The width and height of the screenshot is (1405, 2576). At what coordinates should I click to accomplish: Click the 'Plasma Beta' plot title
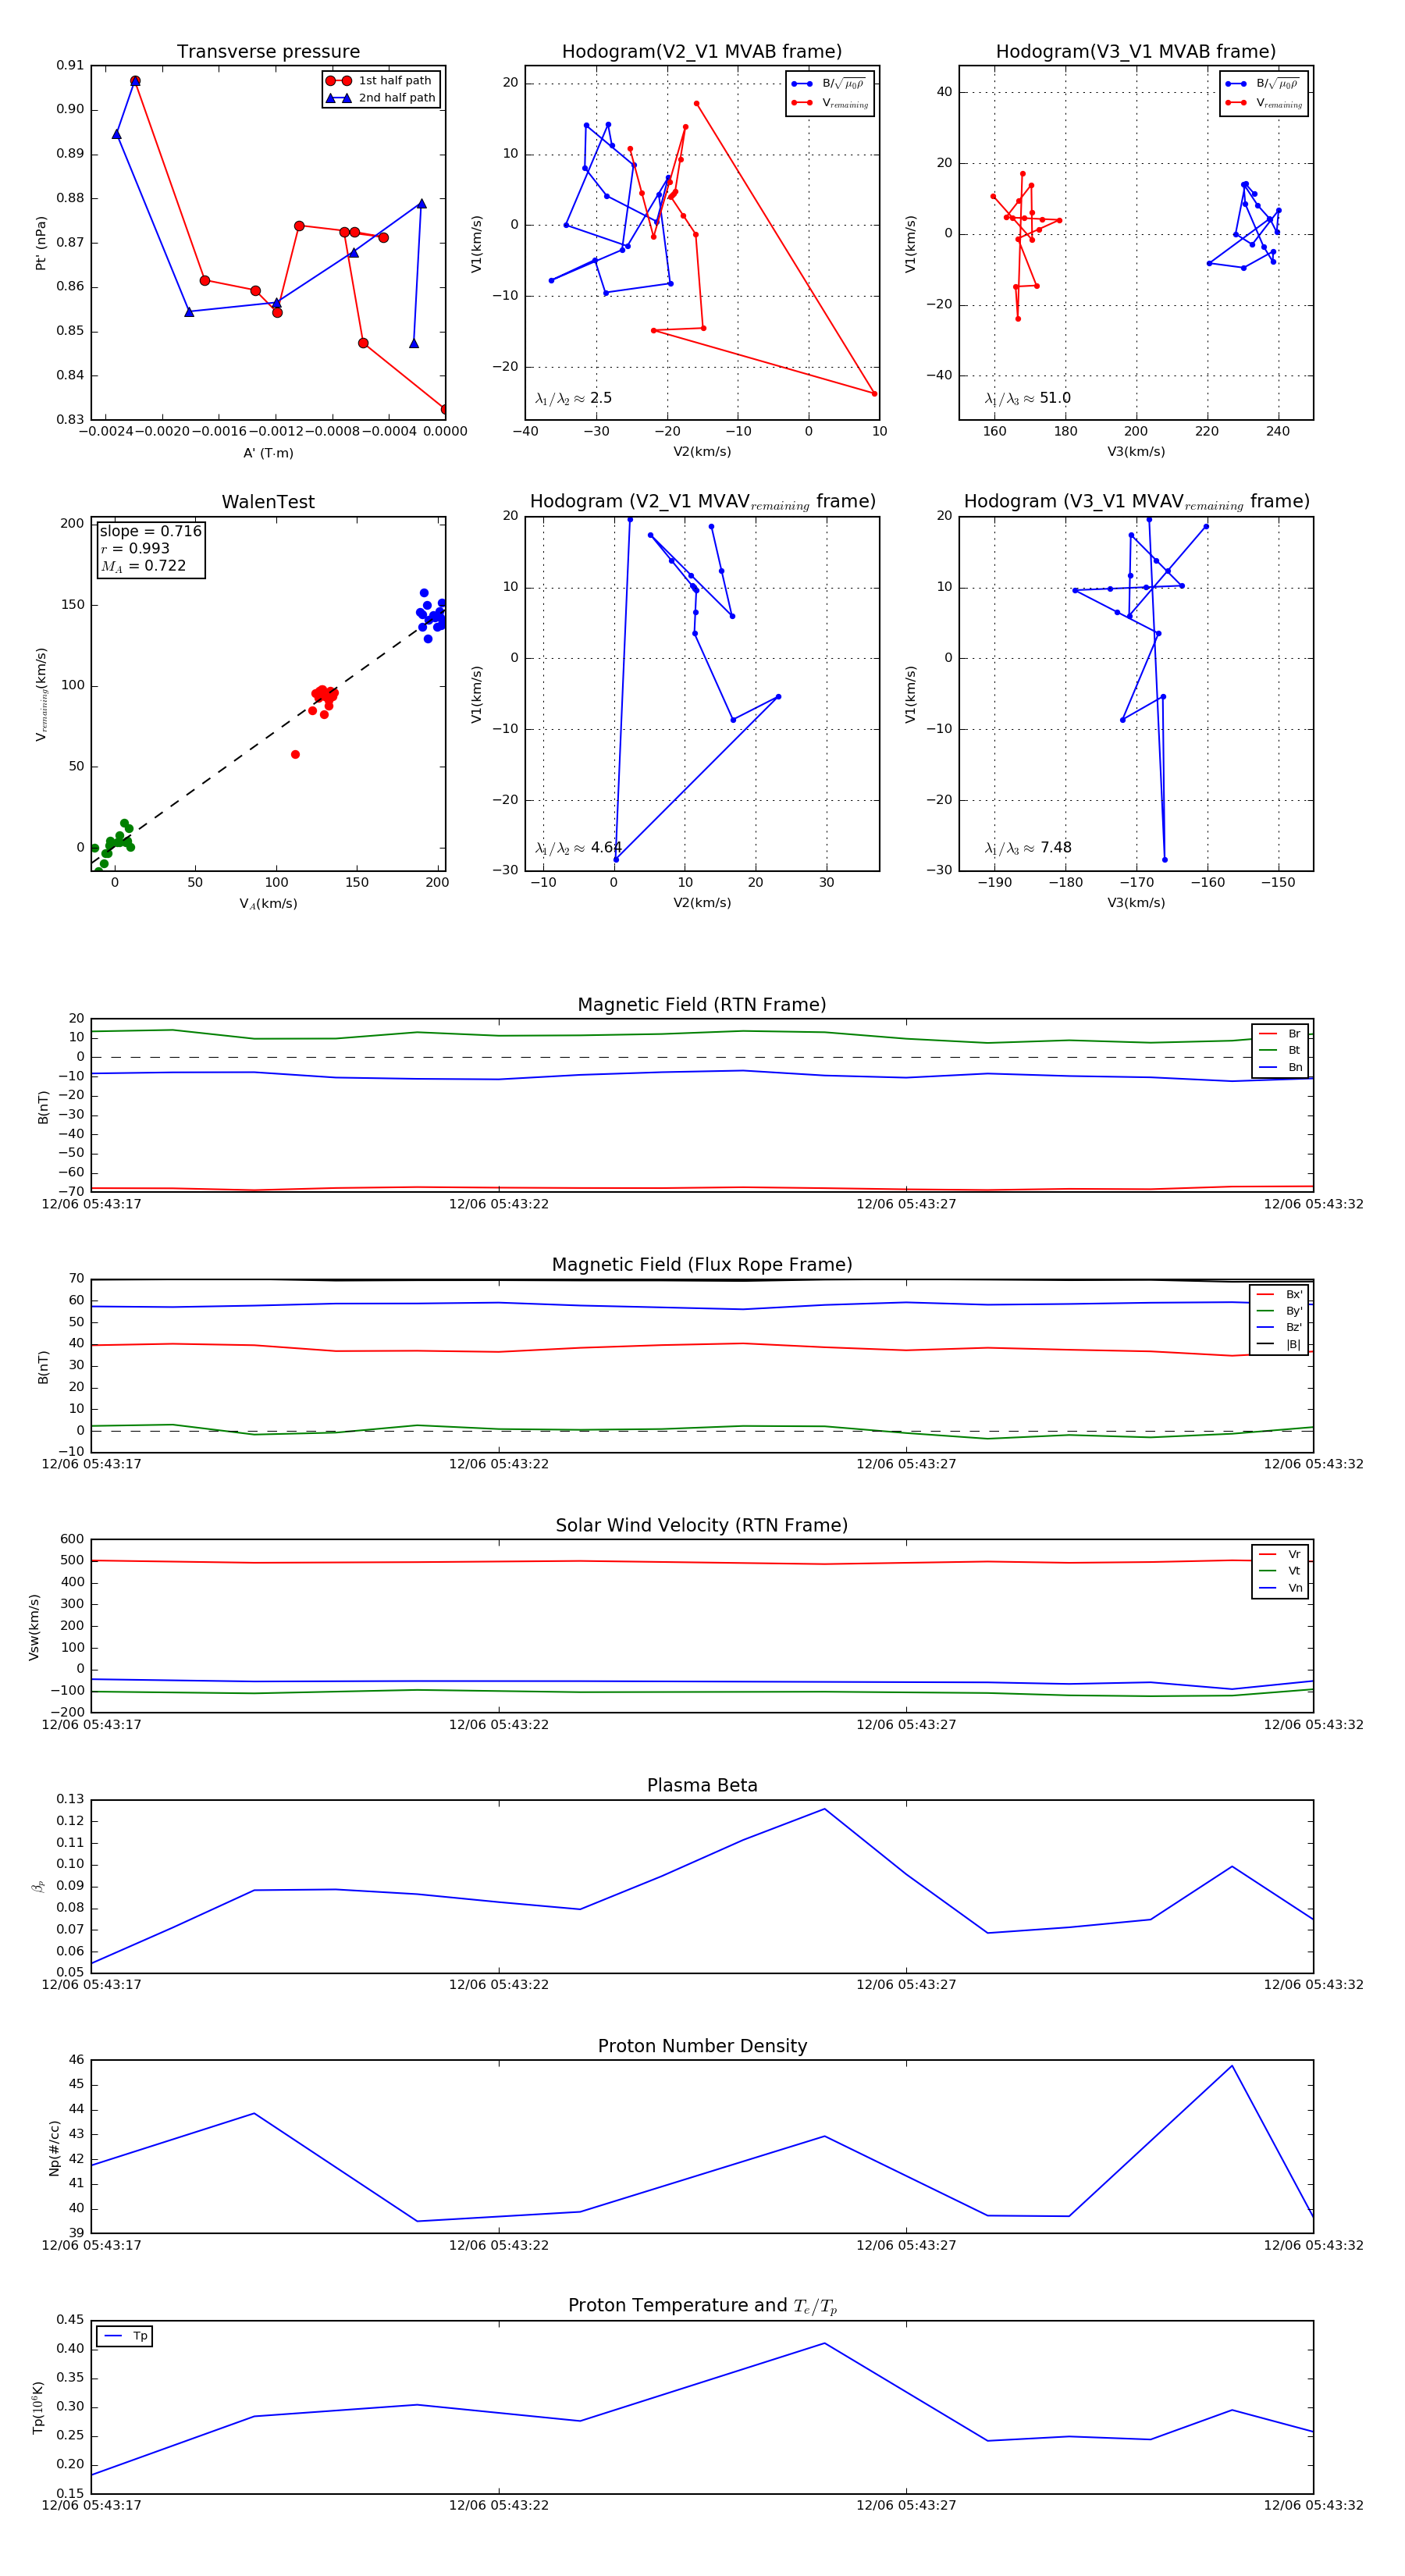[702, 1785]
